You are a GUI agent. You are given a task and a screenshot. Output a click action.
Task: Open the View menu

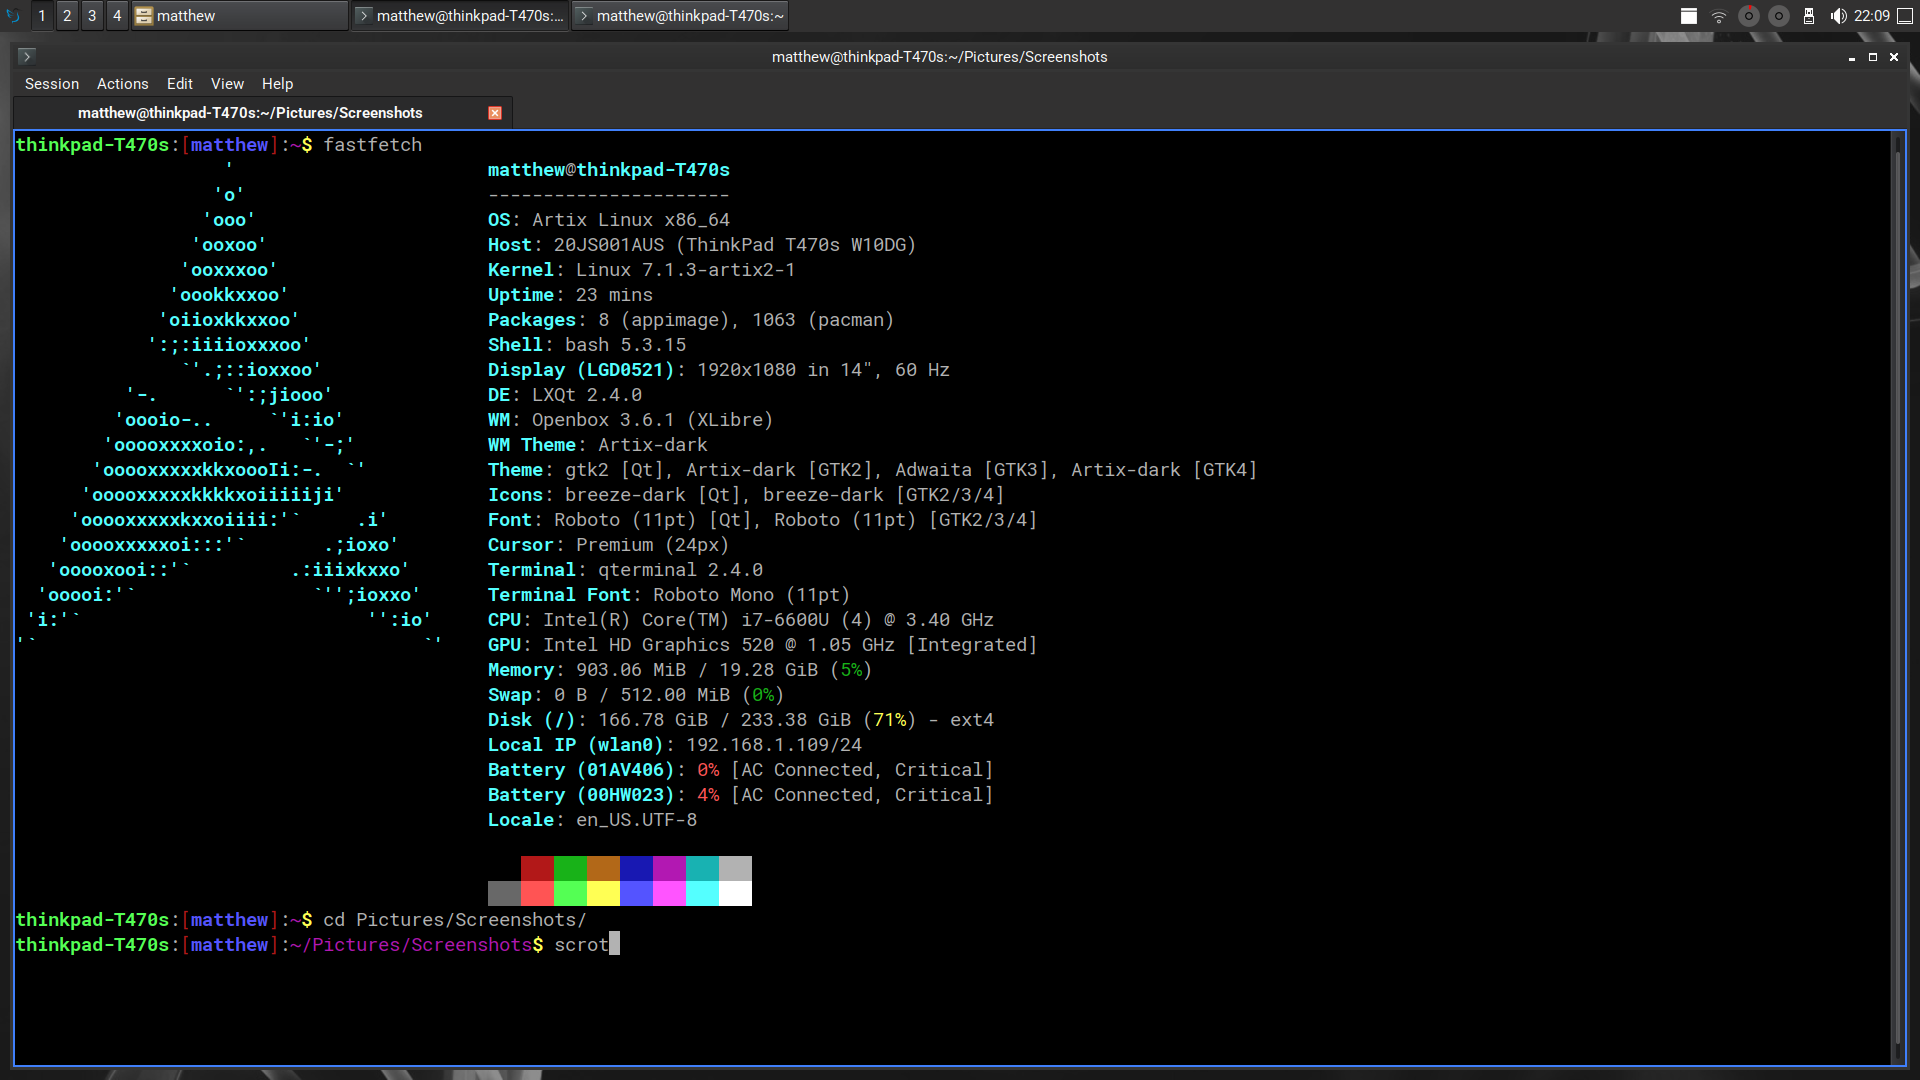pyautogui.click(x=227, y=84)
